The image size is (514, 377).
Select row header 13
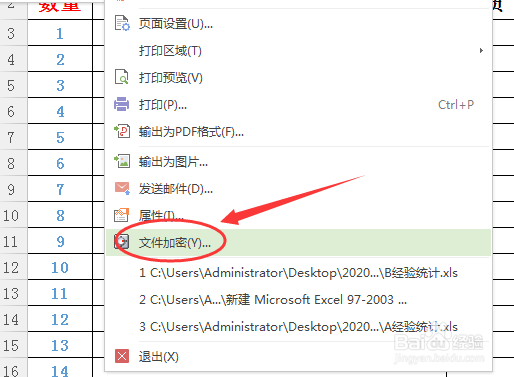pyautogui.click(x=13, y=293)
